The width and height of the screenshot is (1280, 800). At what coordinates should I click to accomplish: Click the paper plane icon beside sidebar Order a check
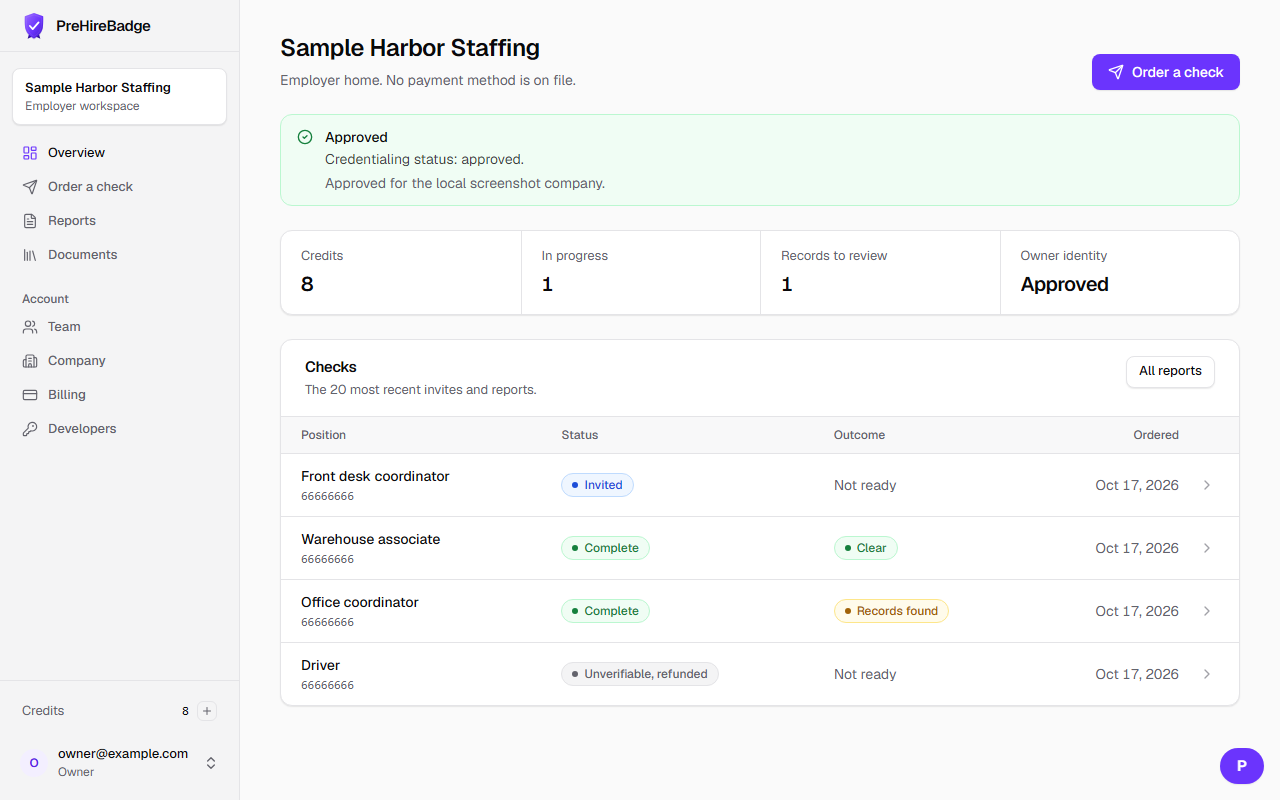[x=30, y=187]
